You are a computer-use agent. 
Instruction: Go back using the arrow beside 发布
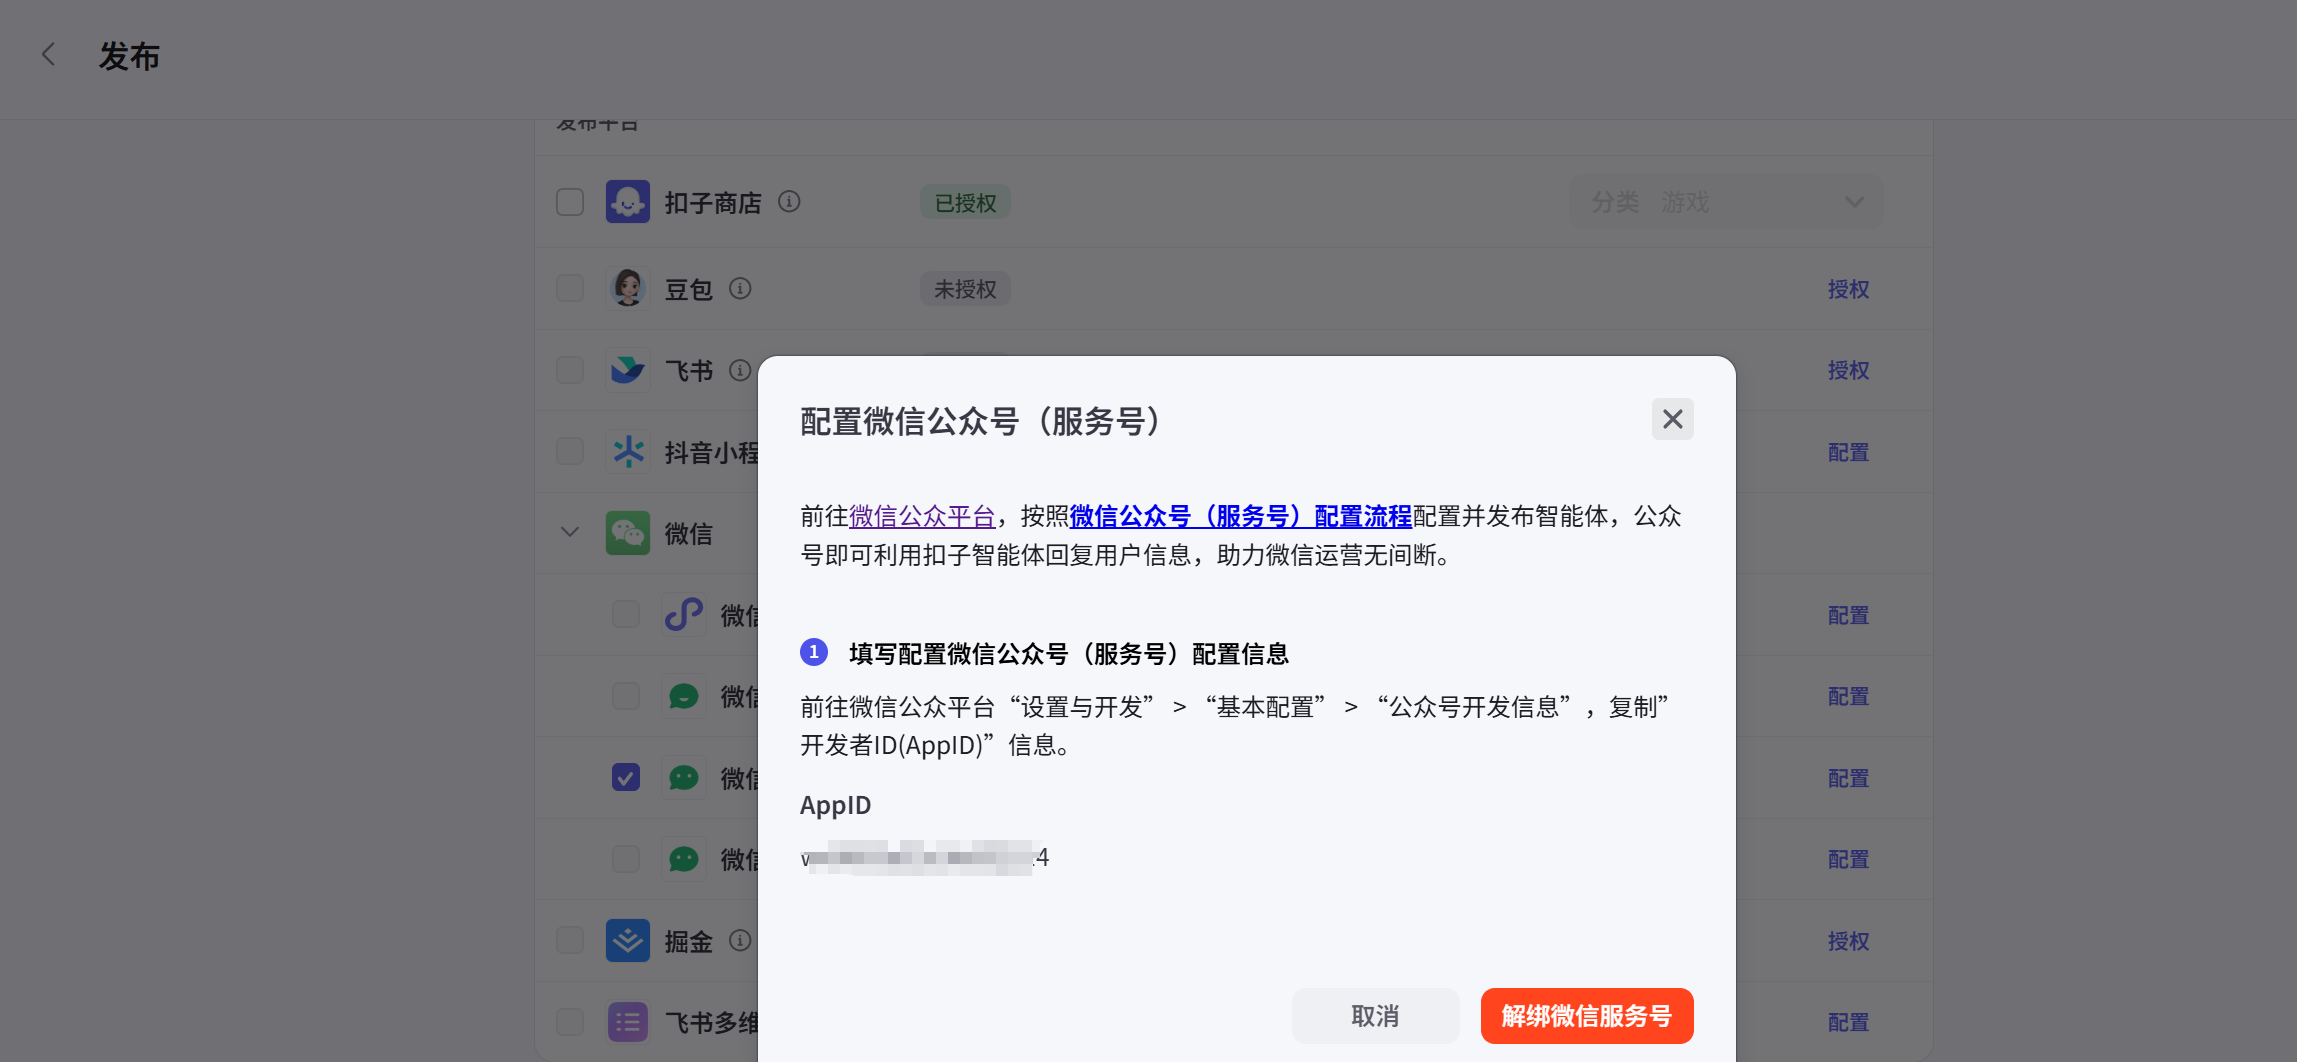click(x=48, y=55)
